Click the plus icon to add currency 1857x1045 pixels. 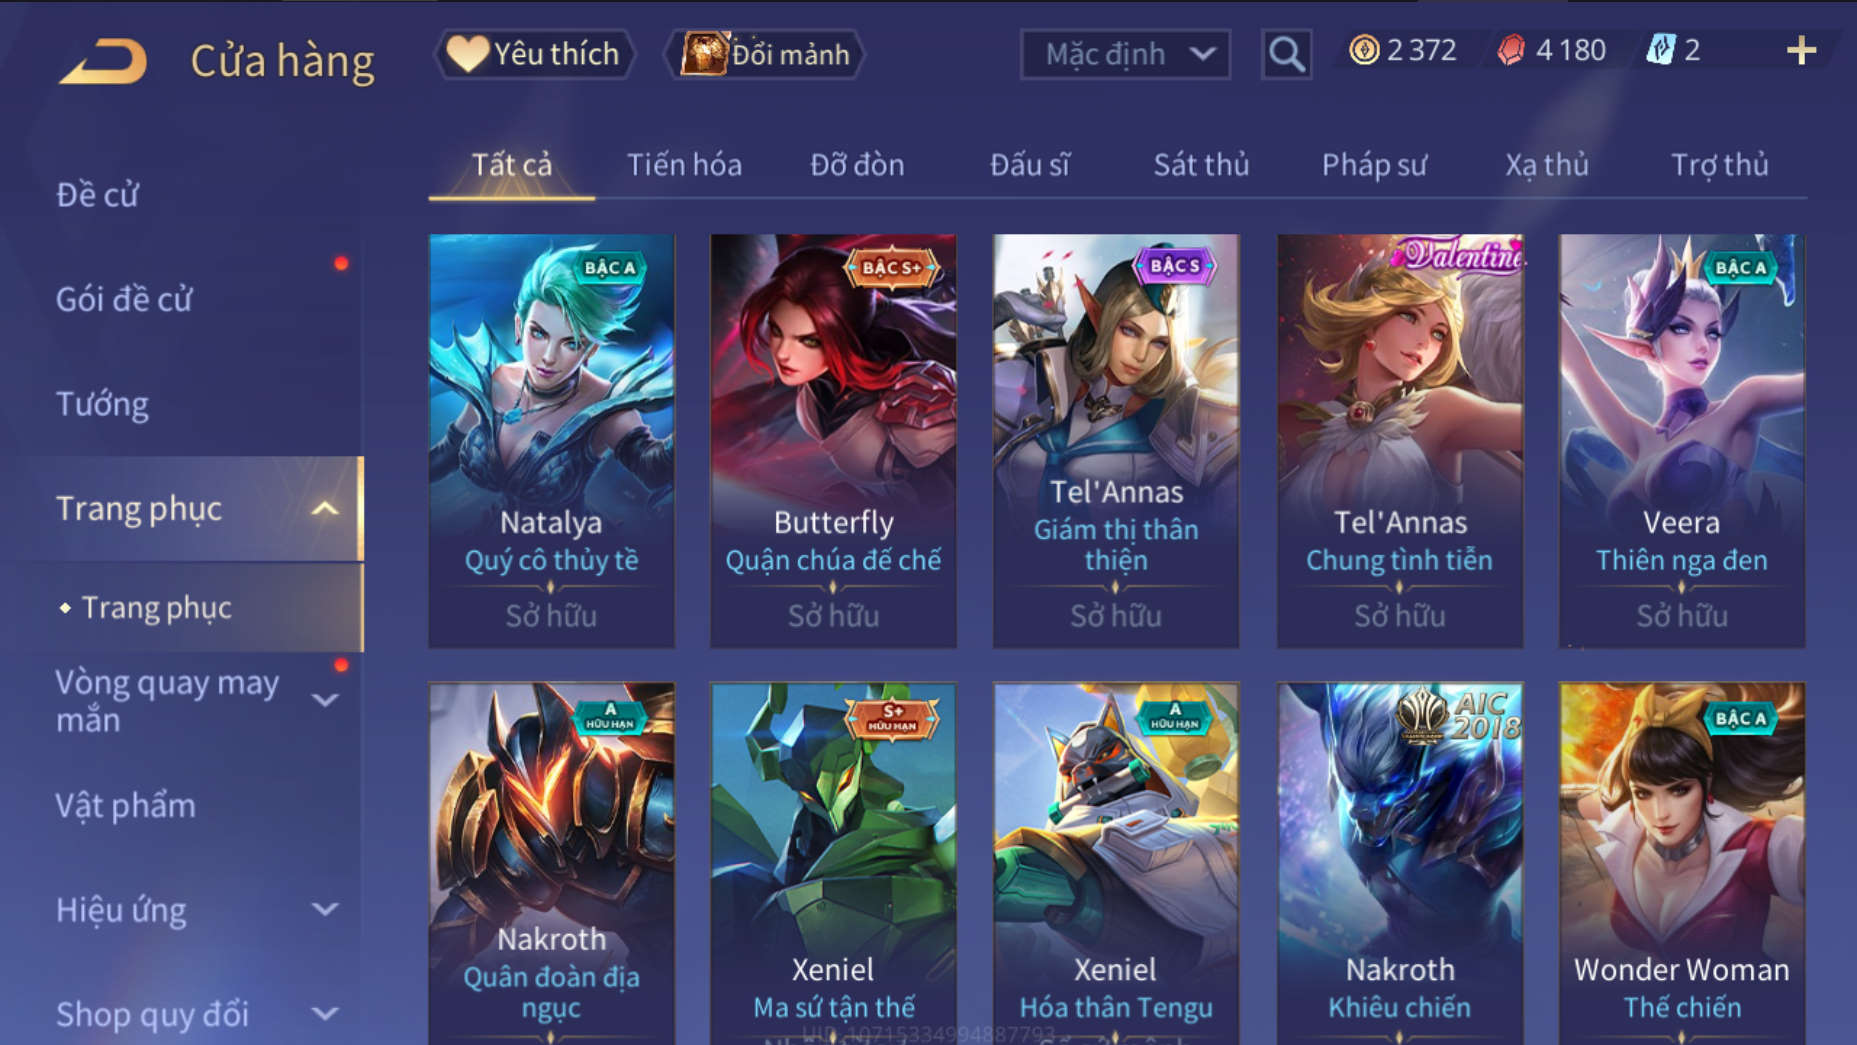pos(1801,50)
